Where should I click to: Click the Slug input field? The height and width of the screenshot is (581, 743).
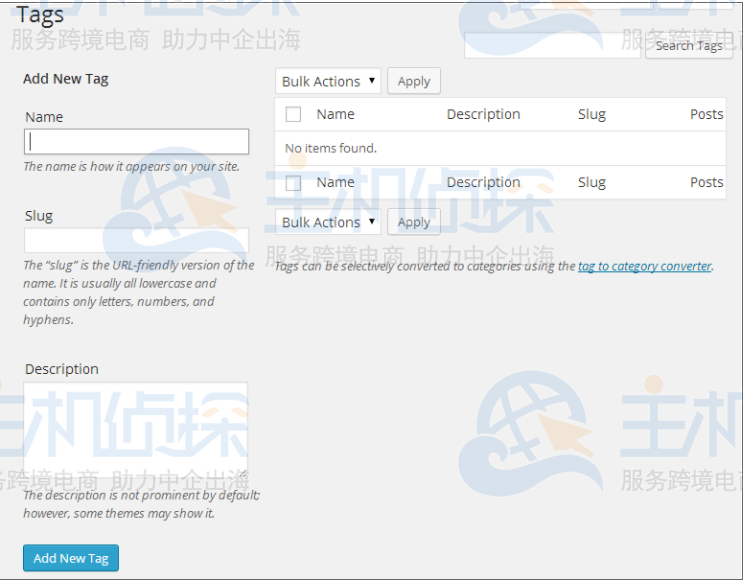tap(136, 240)
